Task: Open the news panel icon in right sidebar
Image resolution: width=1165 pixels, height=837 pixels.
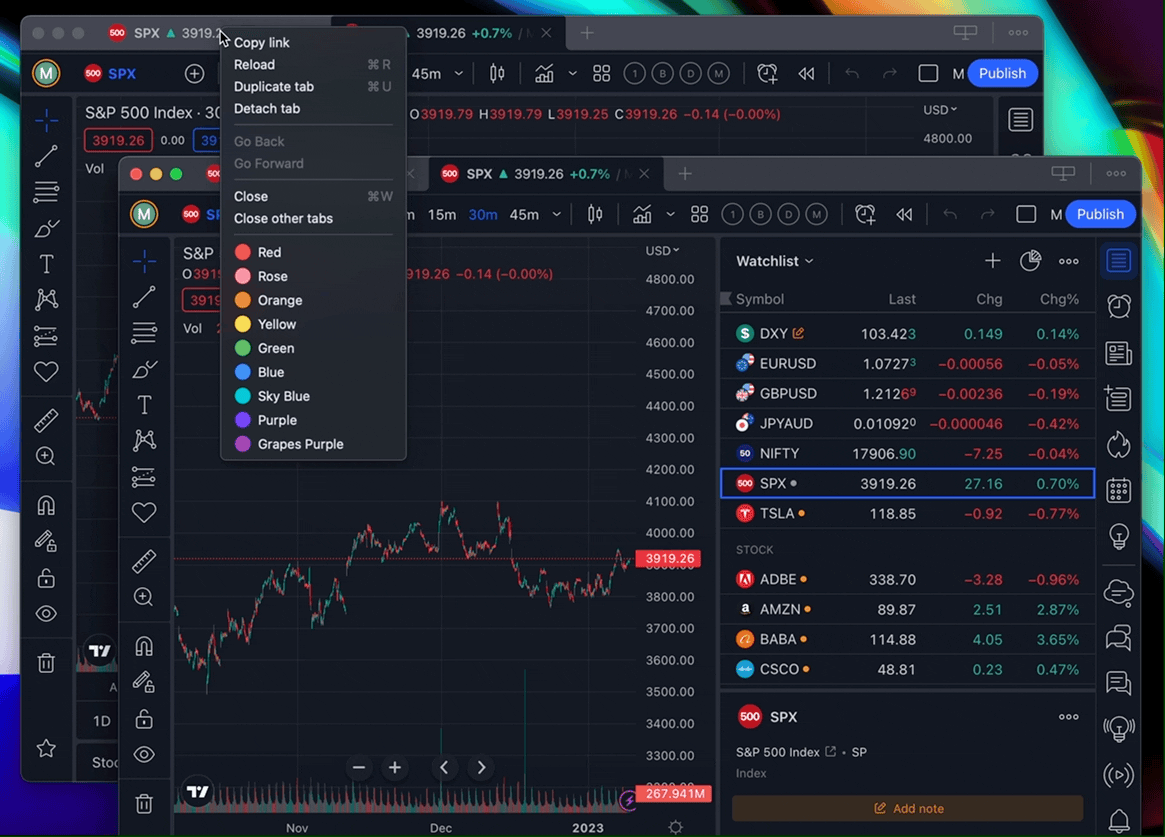Action: pos(1118,354)
